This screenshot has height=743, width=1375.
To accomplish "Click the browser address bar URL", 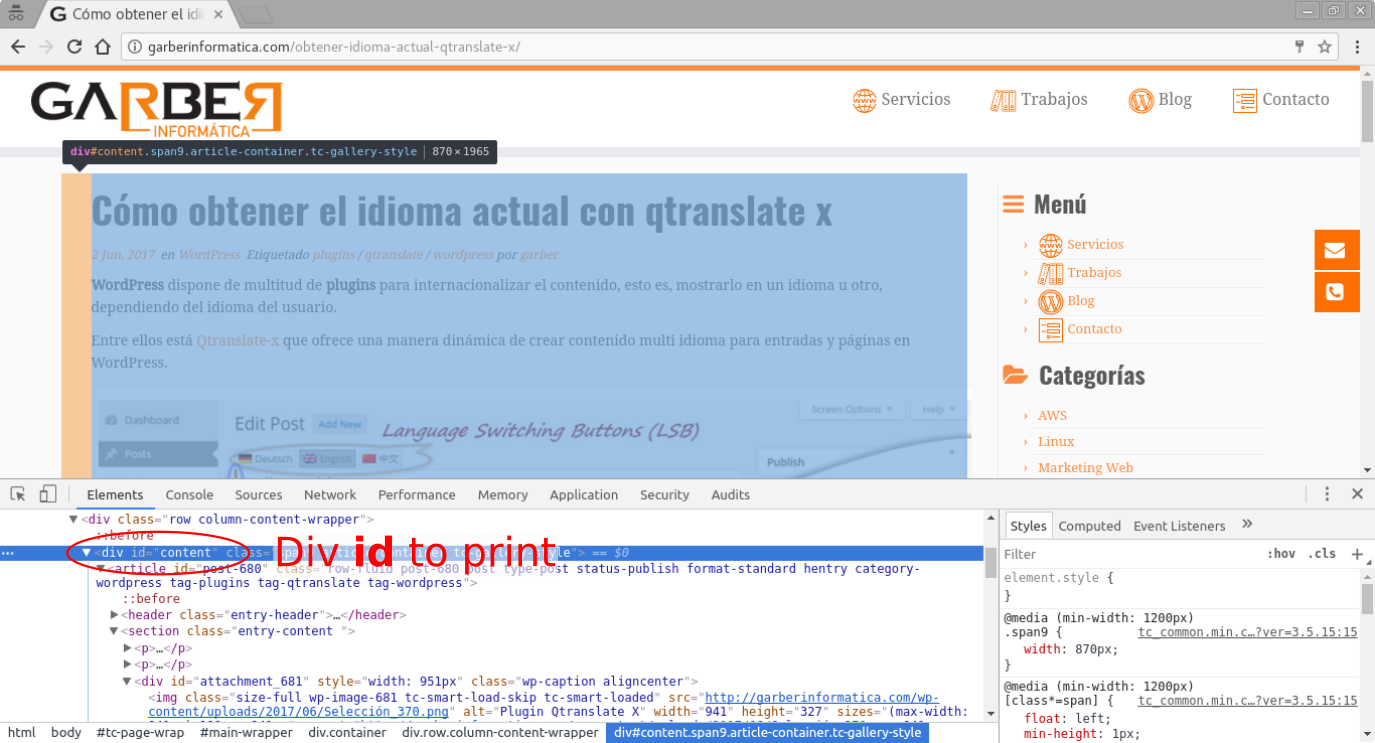I will pos(334,47).
